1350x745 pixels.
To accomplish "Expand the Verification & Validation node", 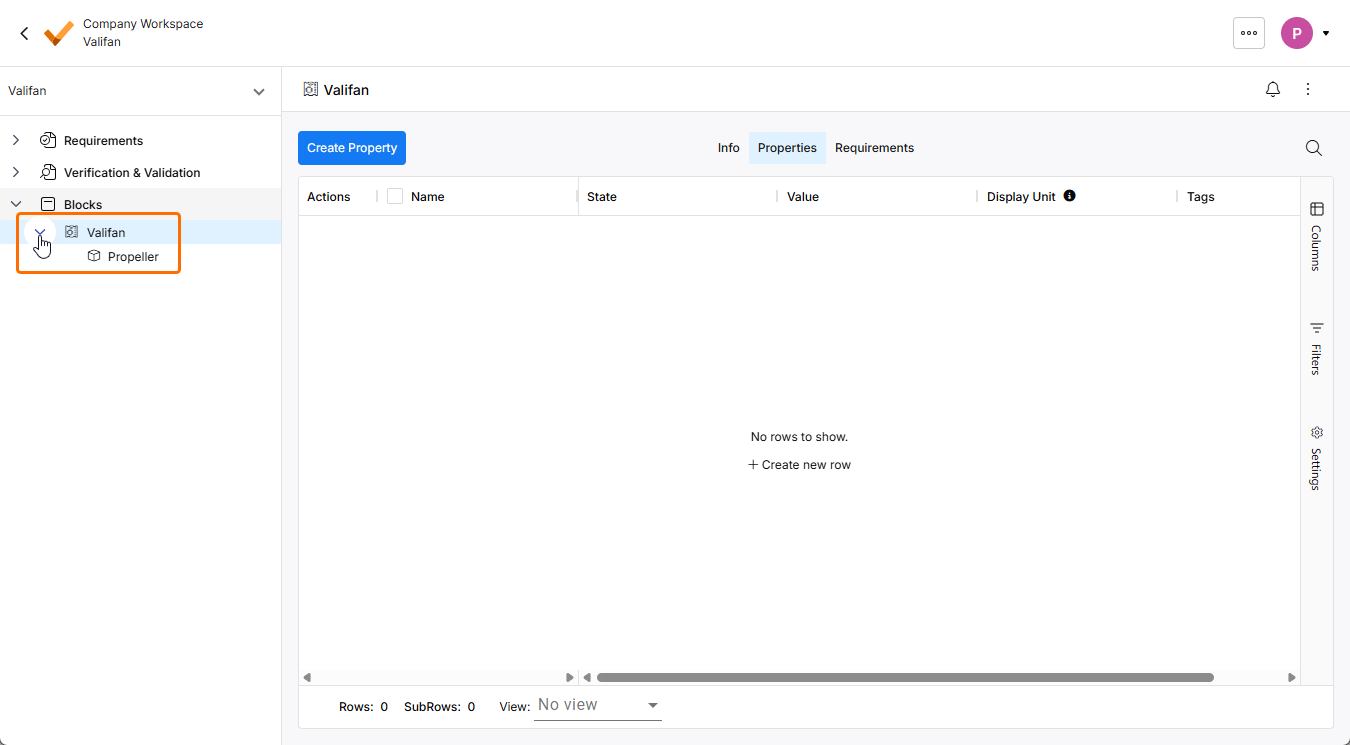I will click(16, 172).
